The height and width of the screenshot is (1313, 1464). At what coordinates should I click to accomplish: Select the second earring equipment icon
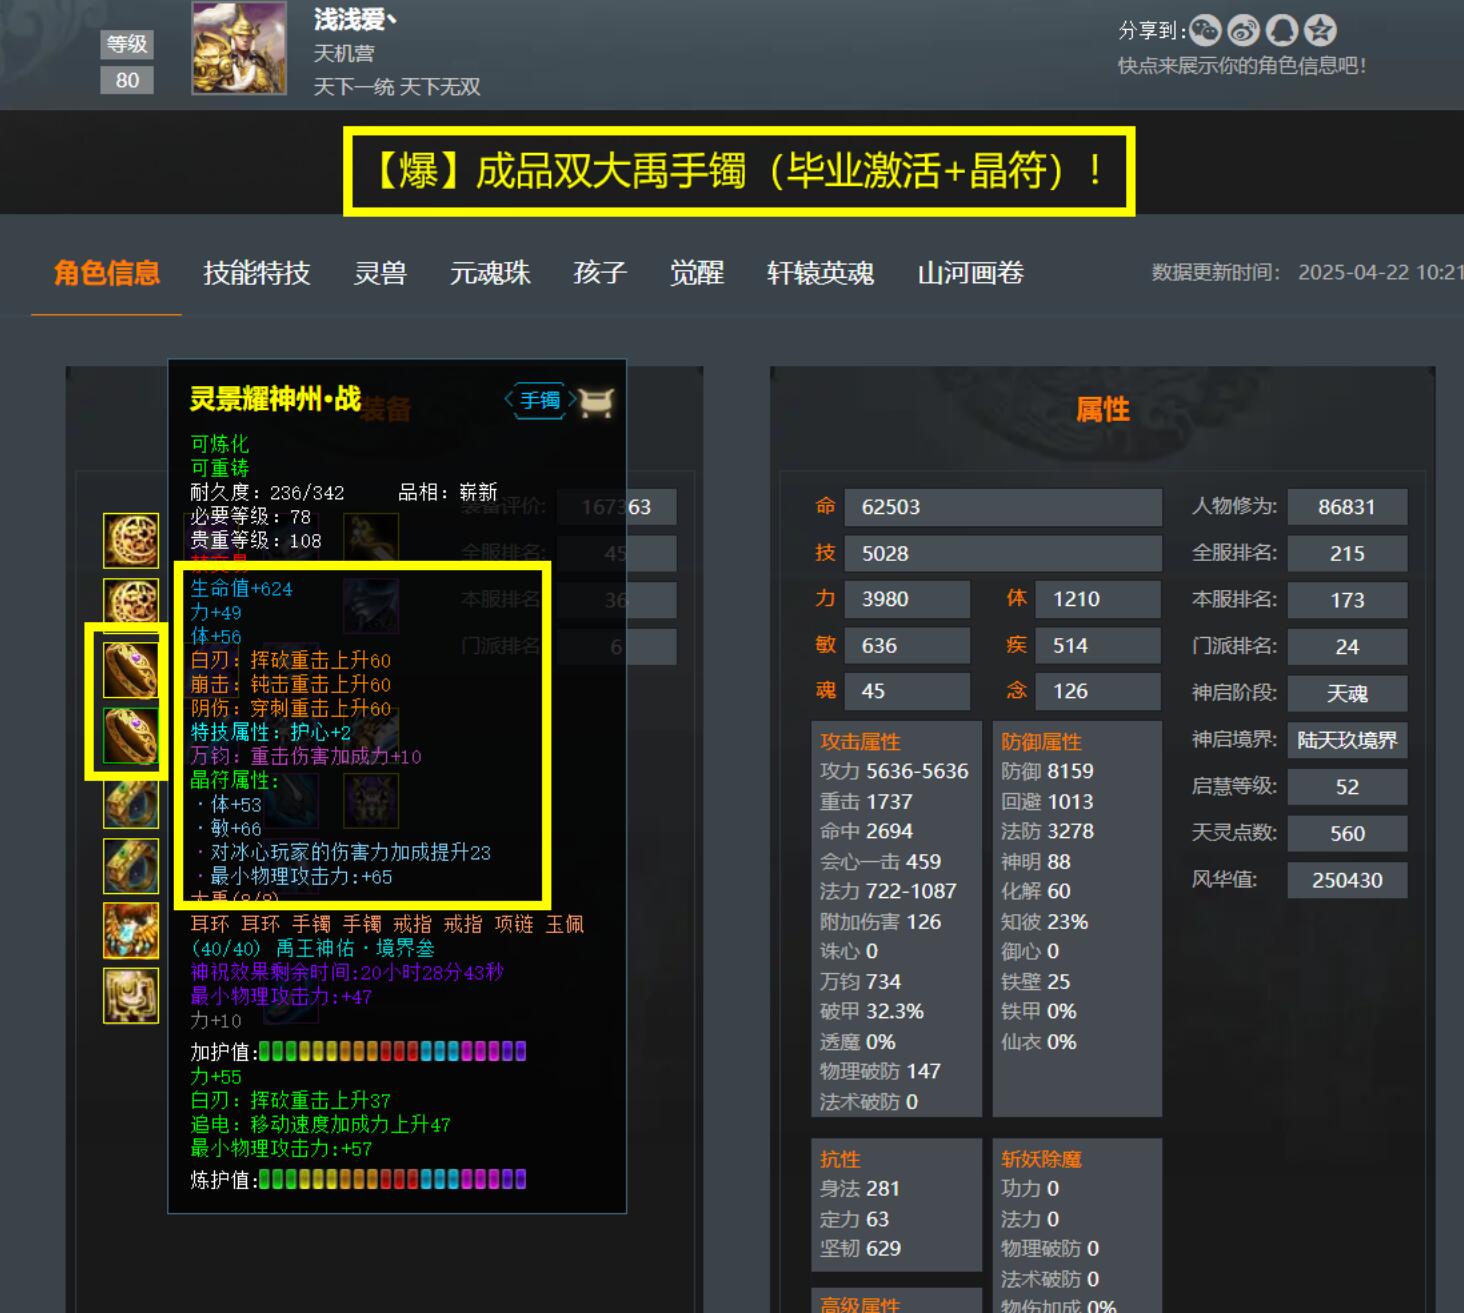point(131,603)
